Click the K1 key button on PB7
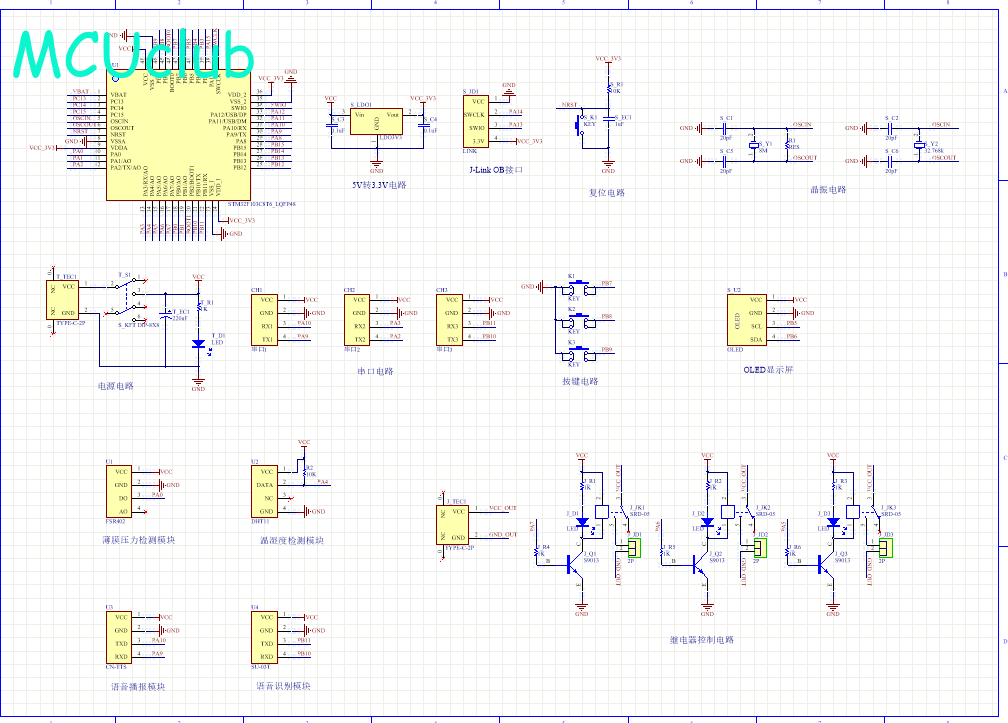Image resolution: width=1008 pixels, height=723 pixels. [x=581, y=288]
